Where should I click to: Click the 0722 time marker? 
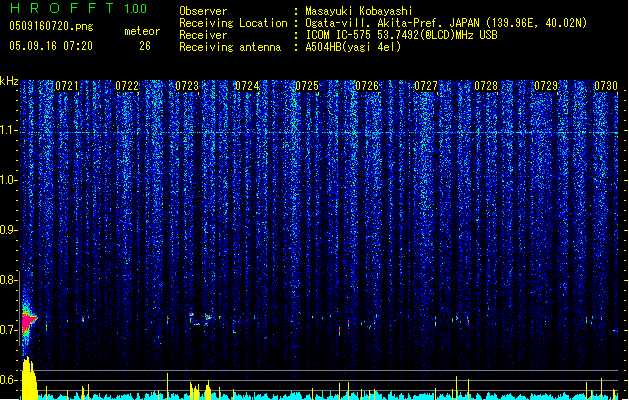pos(127,86)
